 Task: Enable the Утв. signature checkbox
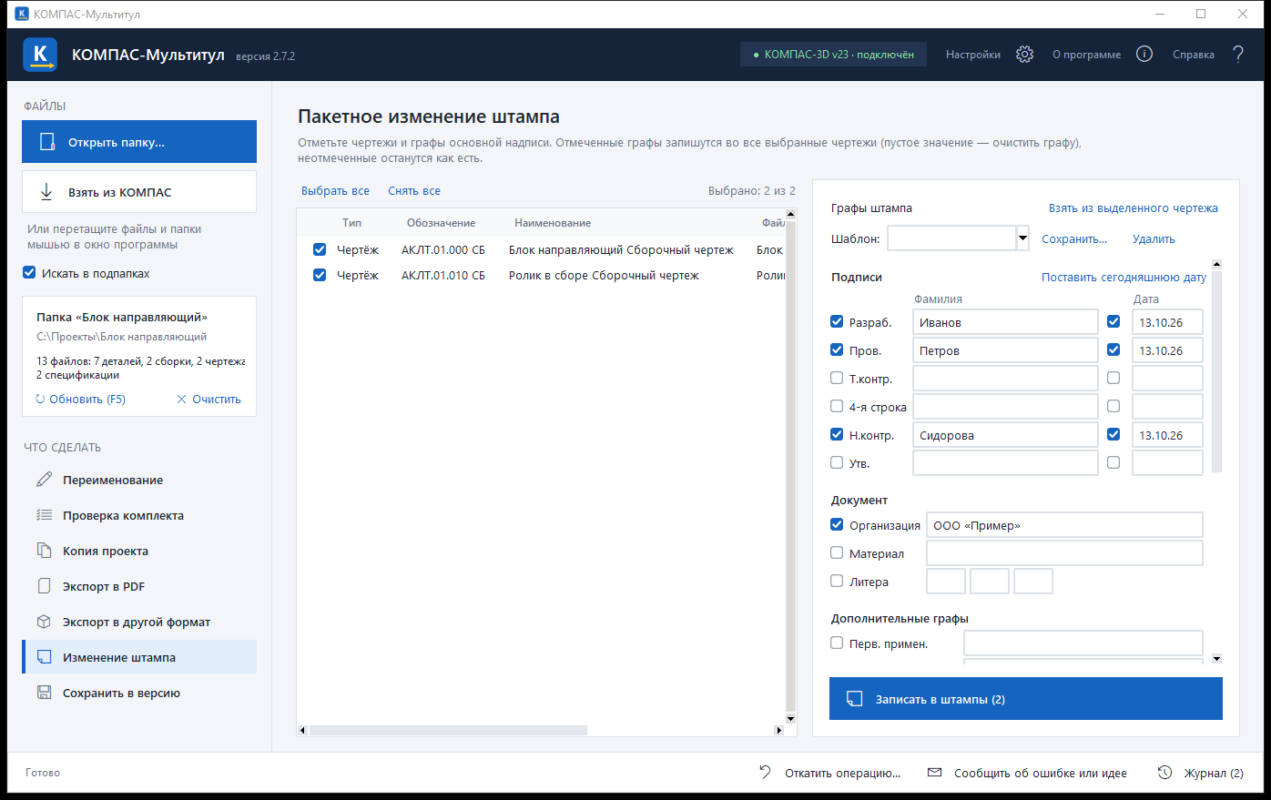tap(837, 463)
